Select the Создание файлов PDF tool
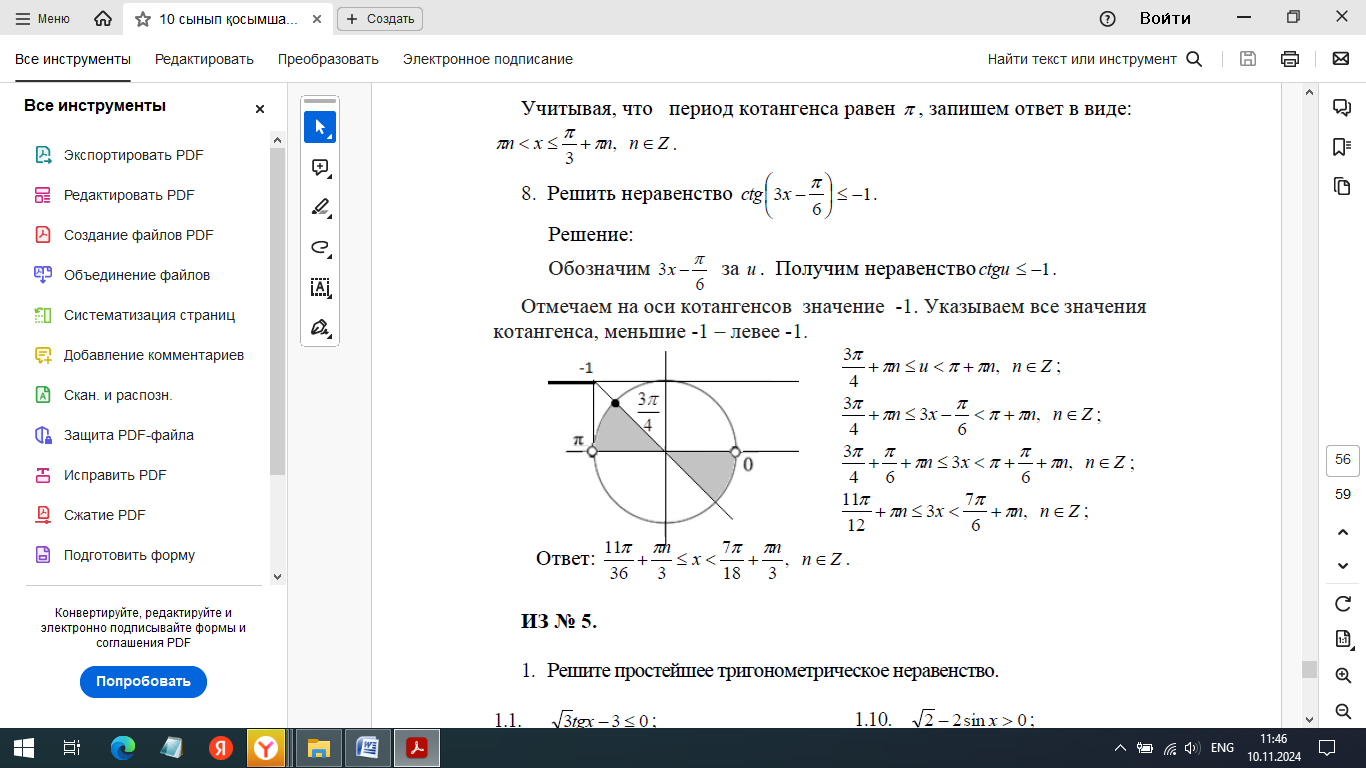 [x=139, y=235]
